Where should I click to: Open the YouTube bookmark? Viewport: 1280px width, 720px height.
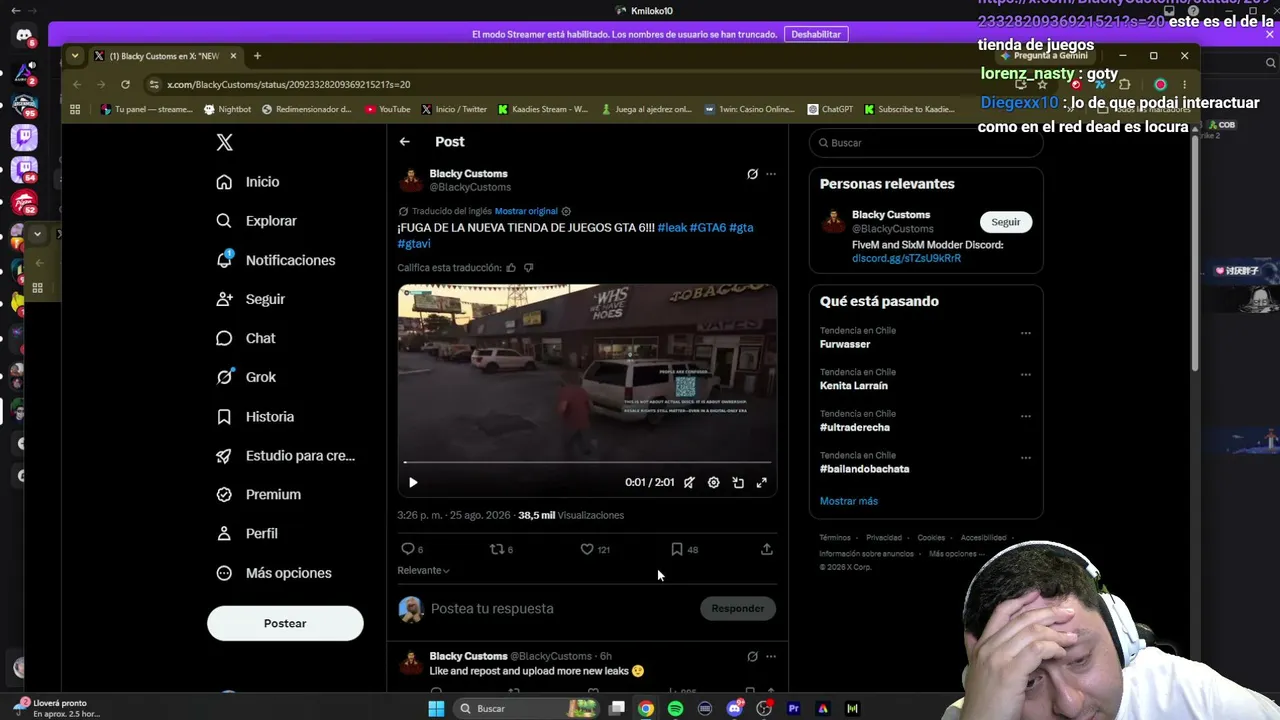tap(388, 109)
